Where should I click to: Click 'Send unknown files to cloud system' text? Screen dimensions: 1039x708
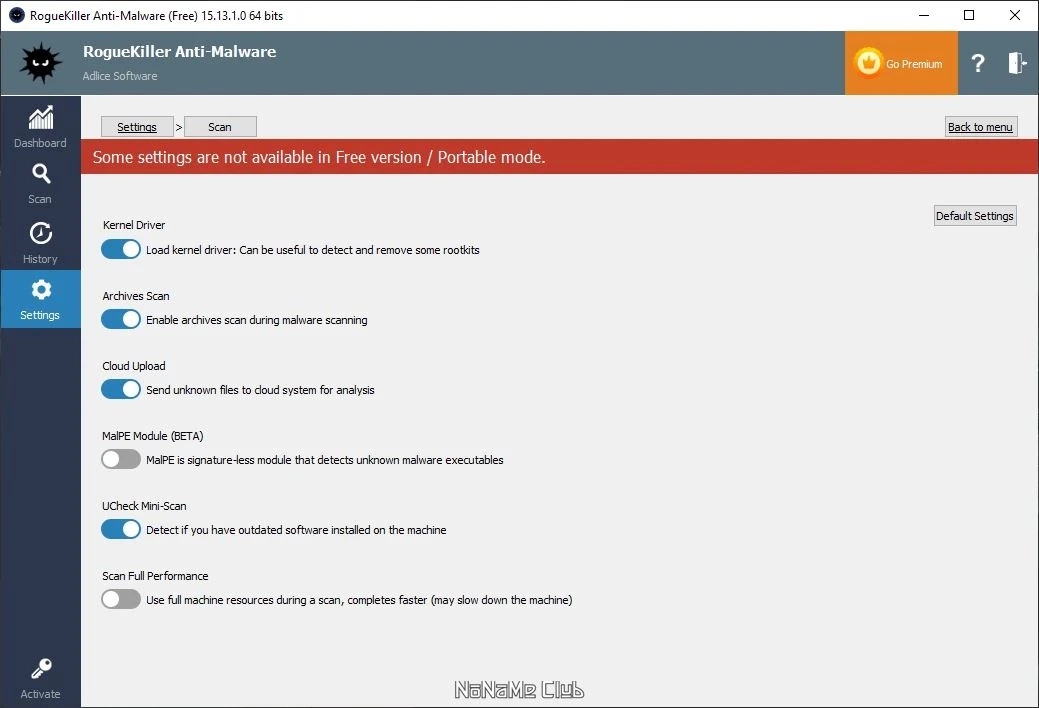pos(260,390)
